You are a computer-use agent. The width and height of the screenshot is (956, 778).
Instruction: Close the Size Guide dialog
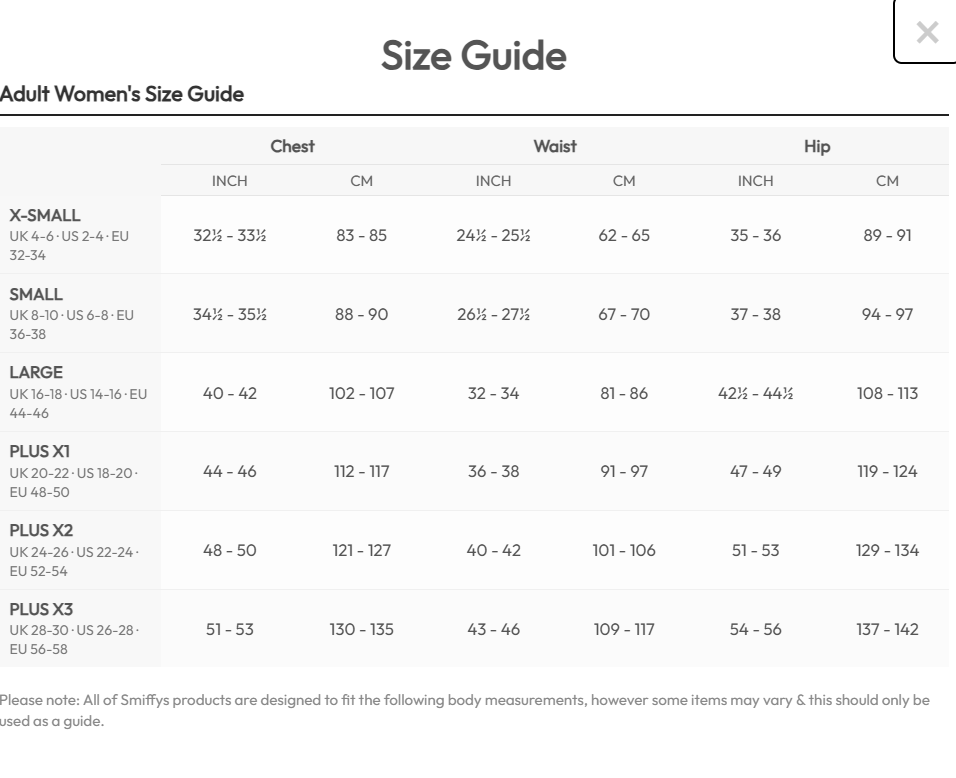click(927, 32)
